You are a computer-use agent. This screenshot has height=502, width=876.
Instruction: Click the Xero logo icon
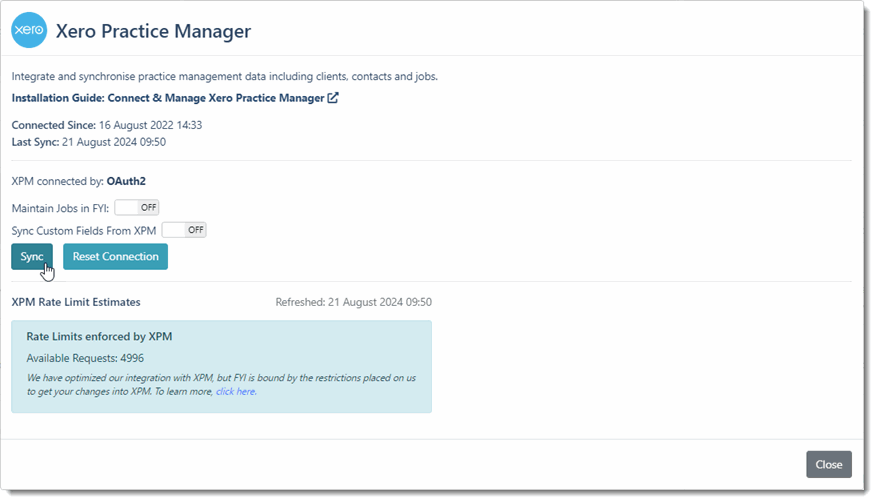click(x=29, y=30)
